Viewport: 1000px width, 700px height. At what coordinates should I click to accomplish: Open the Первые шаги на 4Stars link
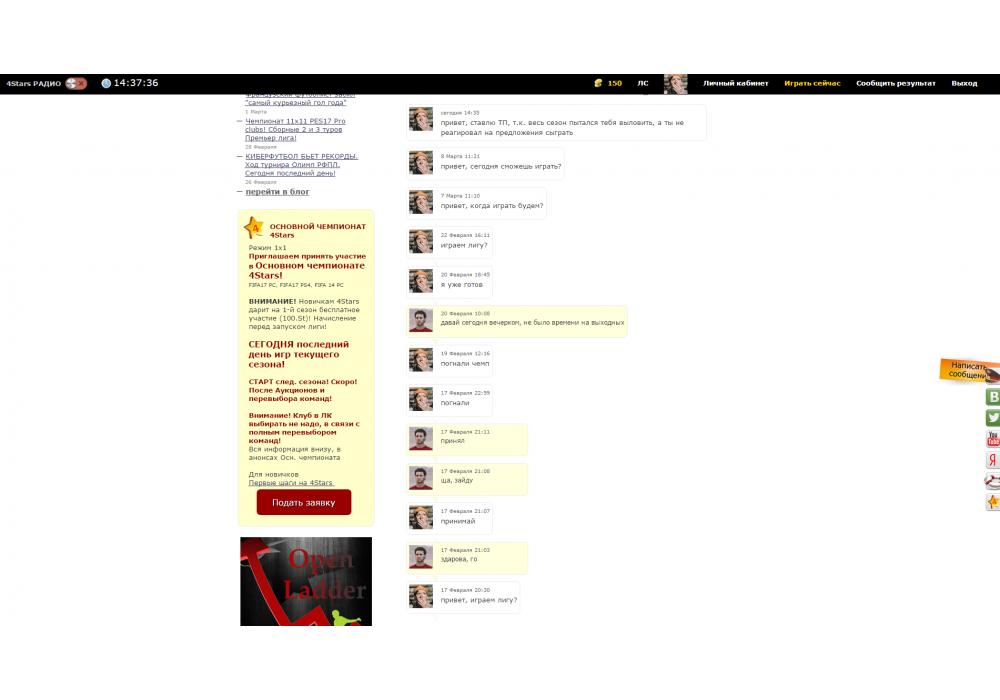pos(291,483)
